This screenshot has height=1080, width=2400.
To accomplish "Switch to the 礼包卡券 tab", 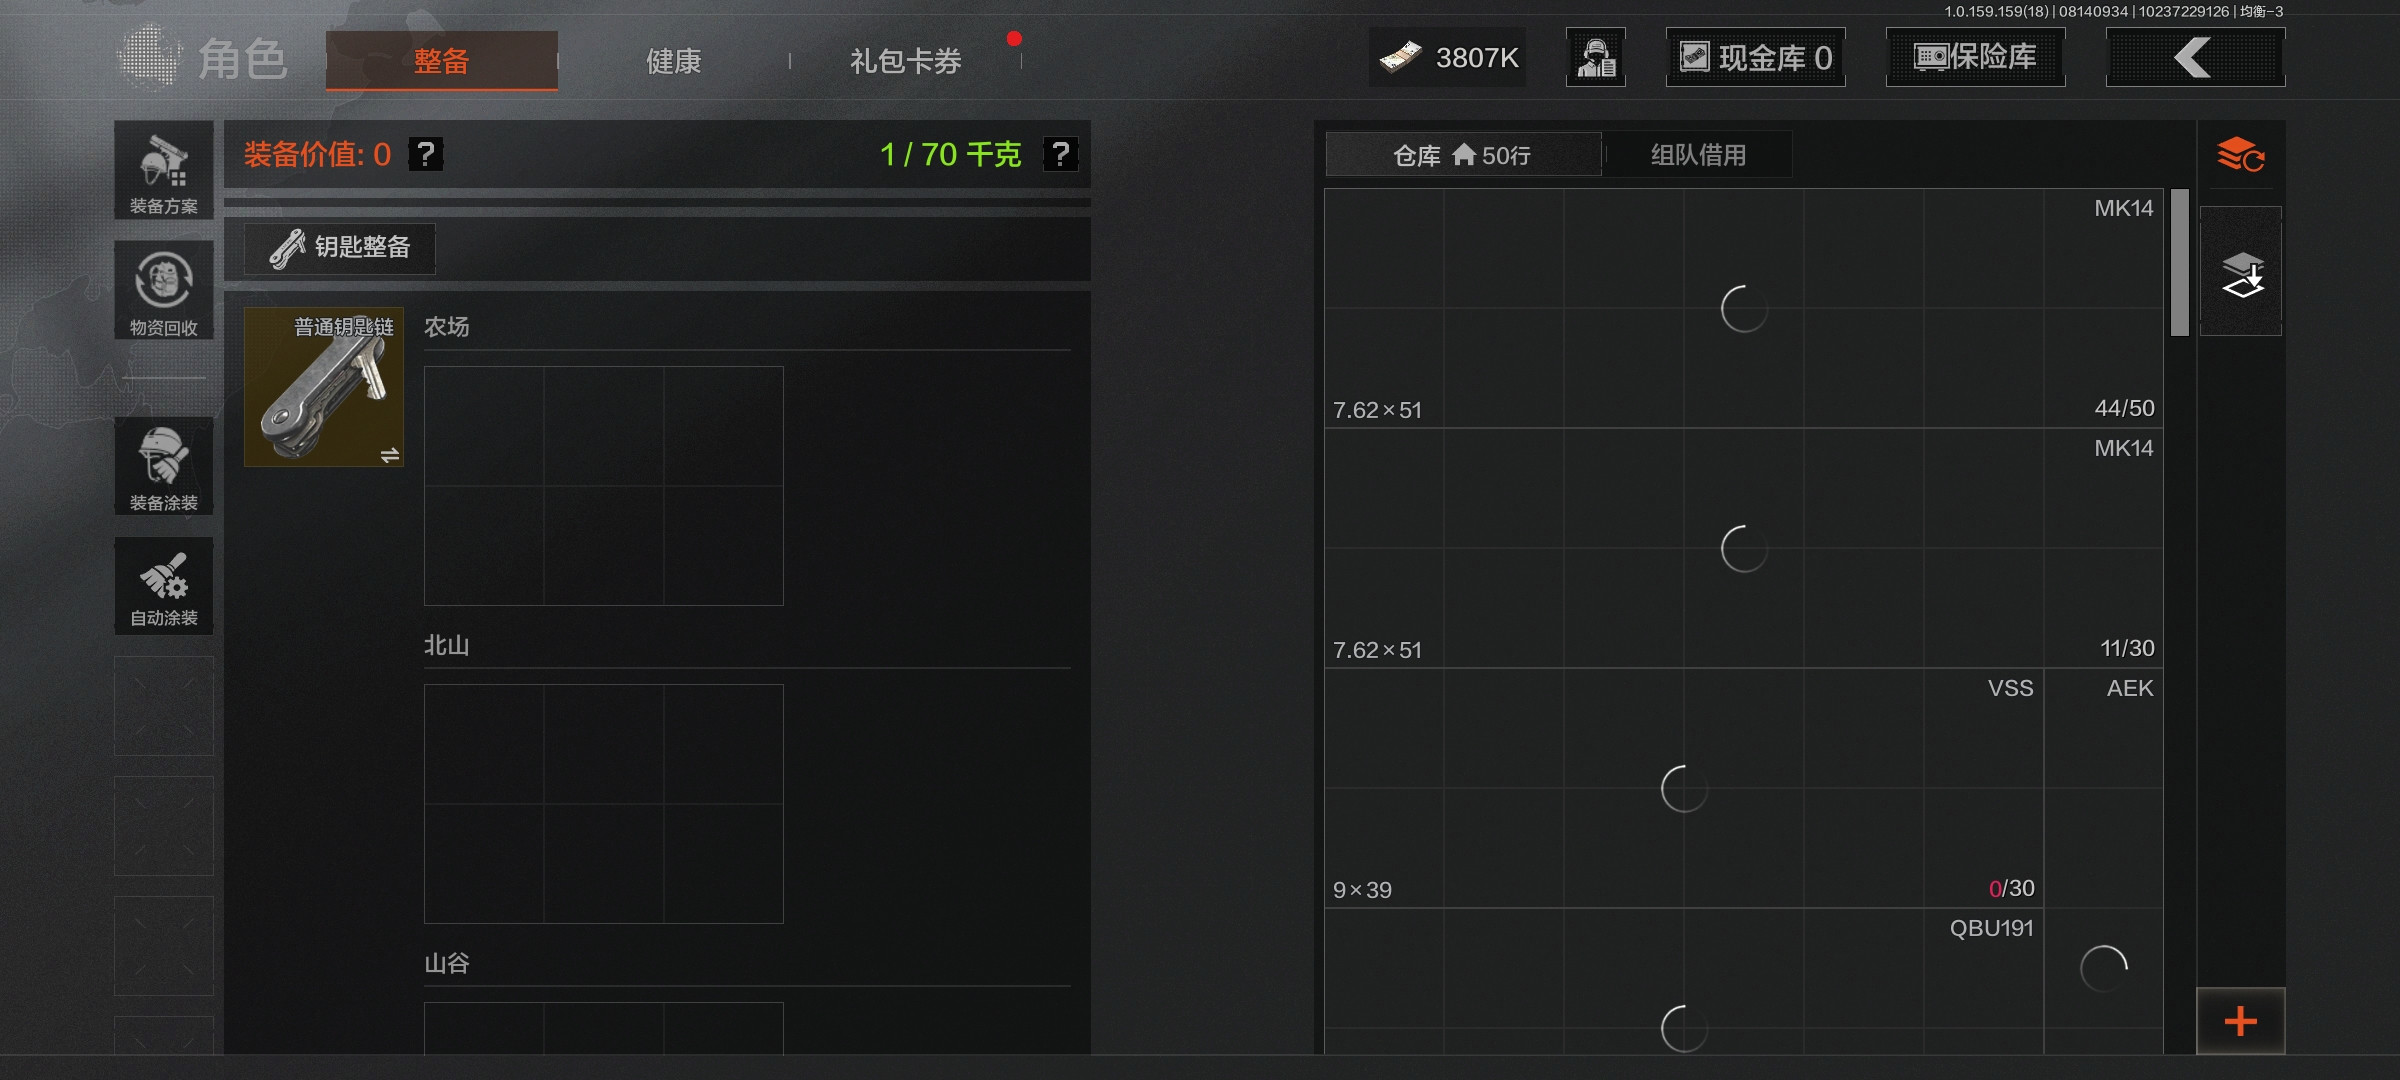I will pos(906,61).
